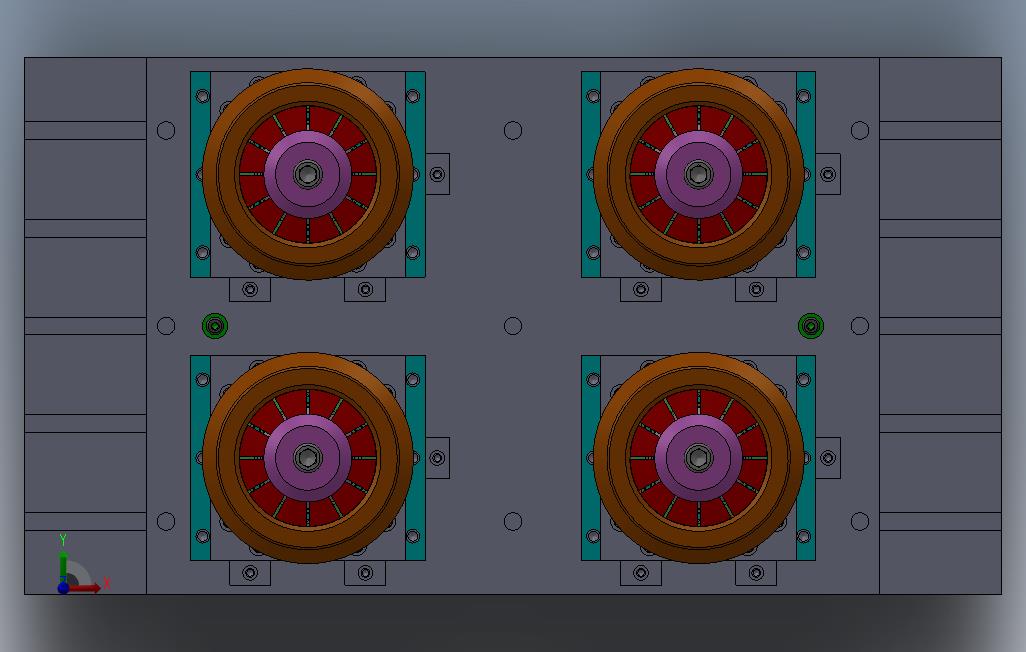Select the bottom-right plate hole near right rail

pos(860,521)
